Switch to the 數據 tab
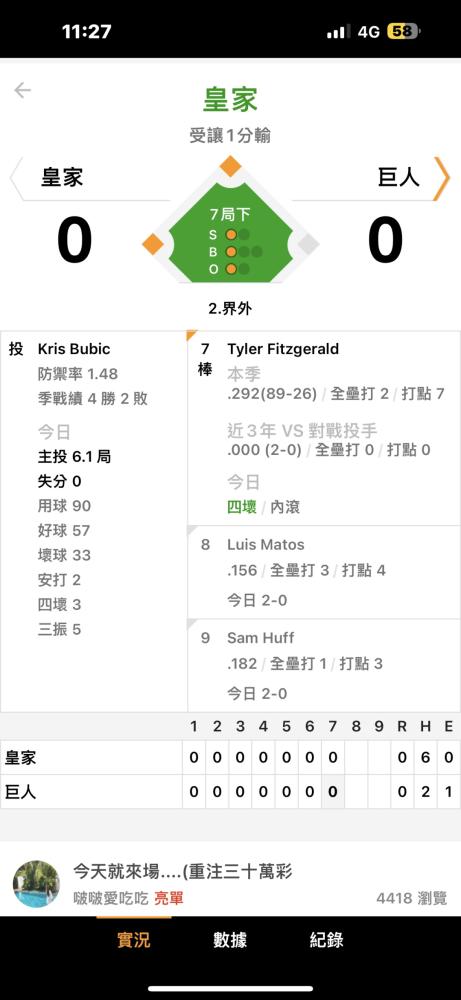The image size is (461, 1000). click(230, 939)
